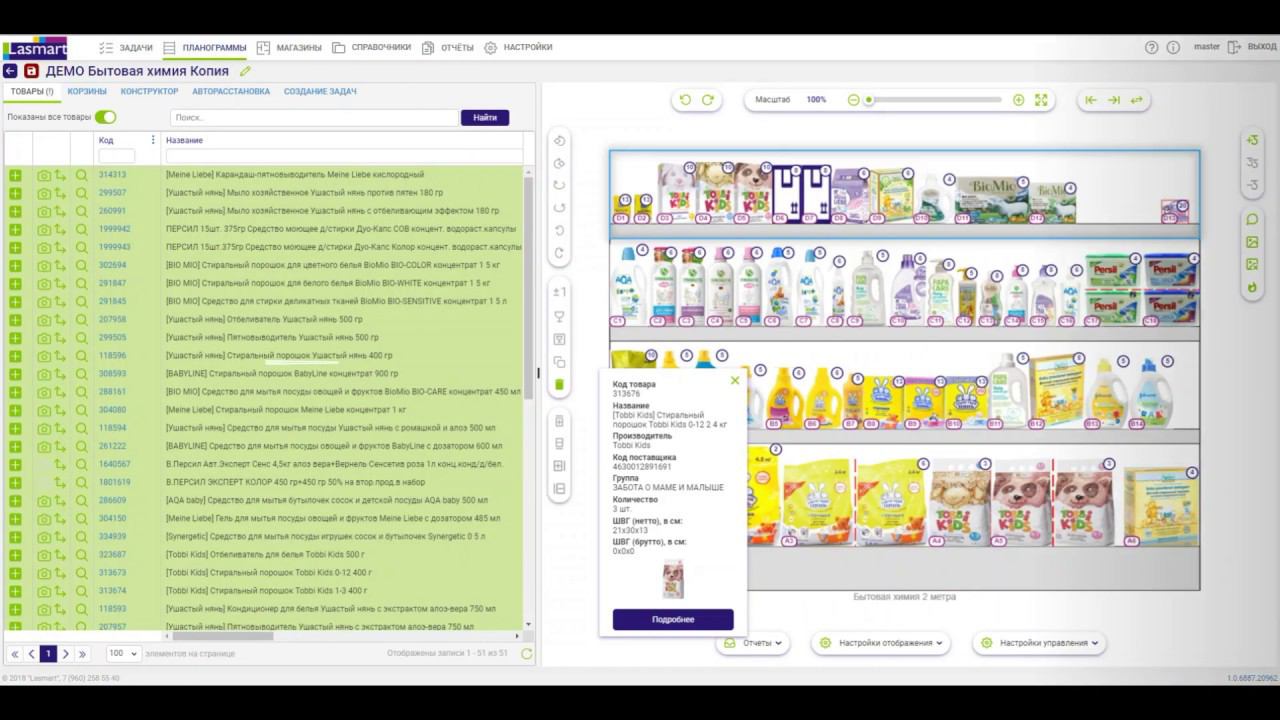Redo the planogram action in top toolbar

(708, 100)
